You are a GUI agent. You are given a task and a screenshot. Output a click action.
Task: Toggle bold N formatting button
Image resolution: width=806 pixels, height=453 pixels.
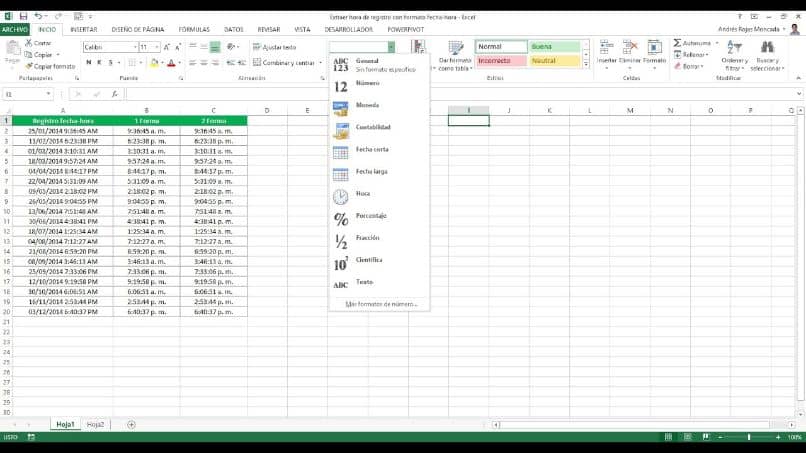pos(88,63)
